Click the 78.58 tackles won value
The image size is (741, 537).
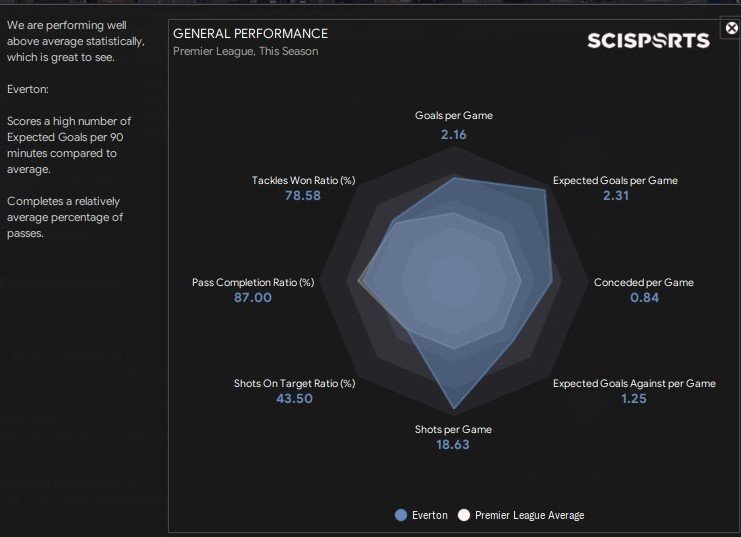303,196
